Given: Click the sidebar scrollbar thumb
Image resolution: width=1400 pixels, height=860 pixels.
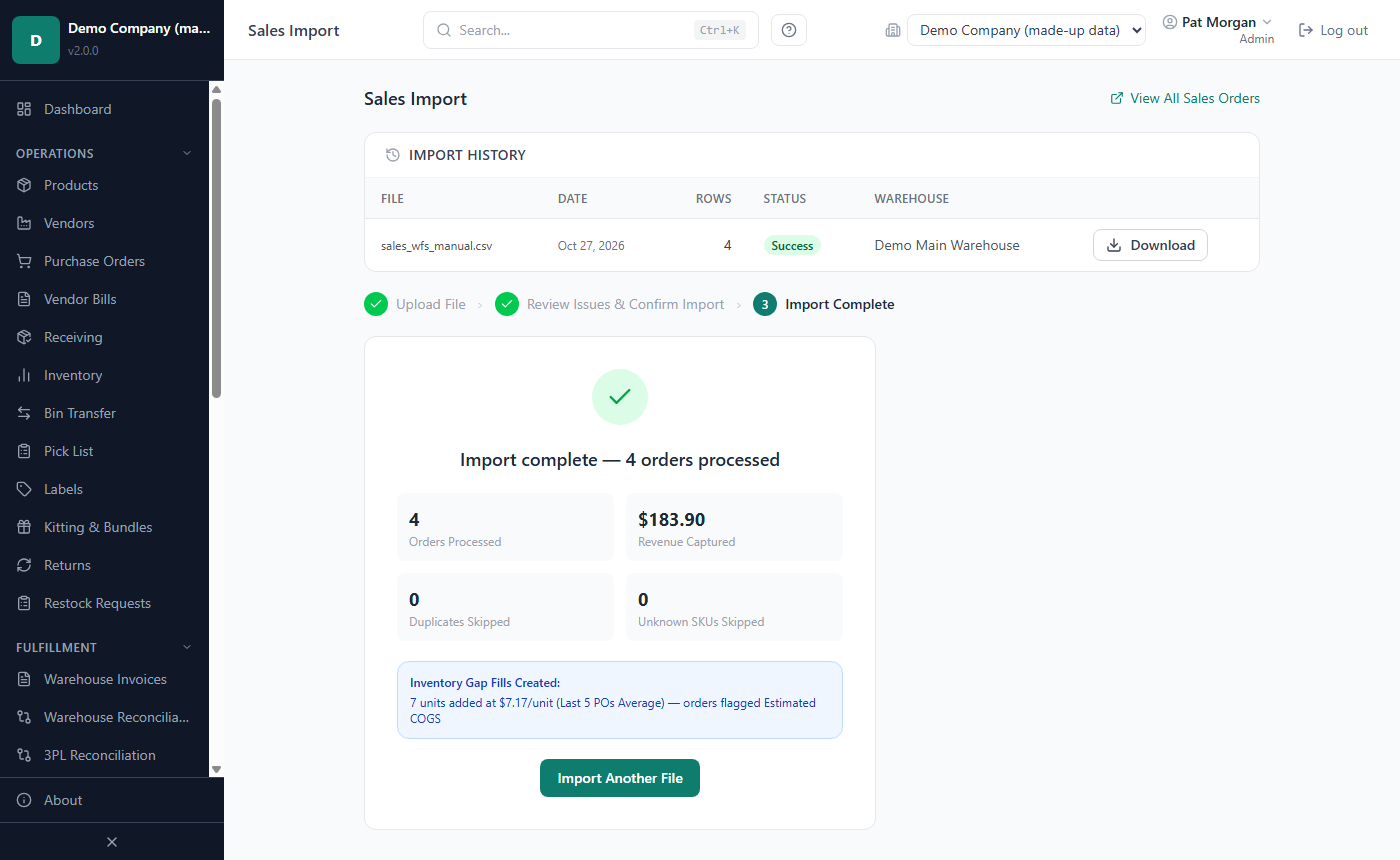Looking at the screenshot, I should (x=216, y=247).
